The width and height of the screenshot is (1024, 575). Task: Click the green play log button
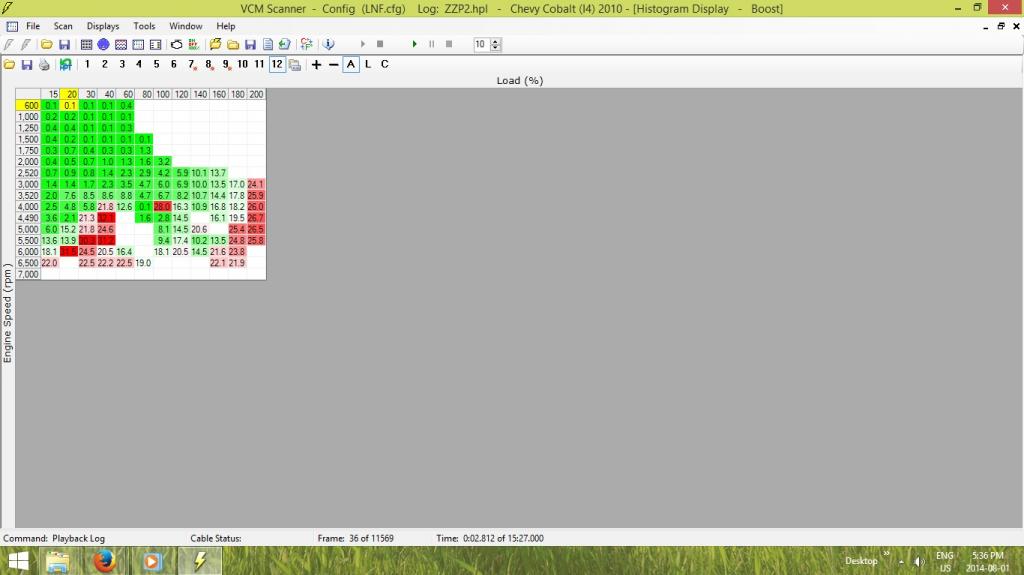click(414, 45)
